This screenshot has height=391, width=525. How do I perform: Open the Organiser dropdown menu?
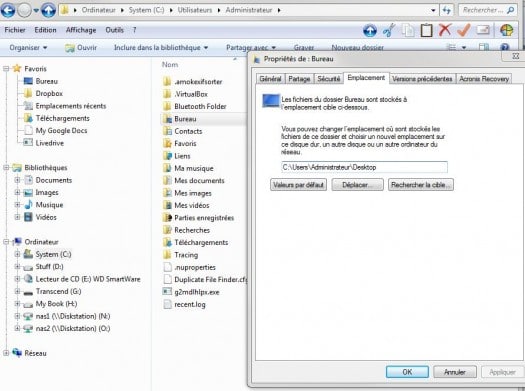[x=28, y=48]
